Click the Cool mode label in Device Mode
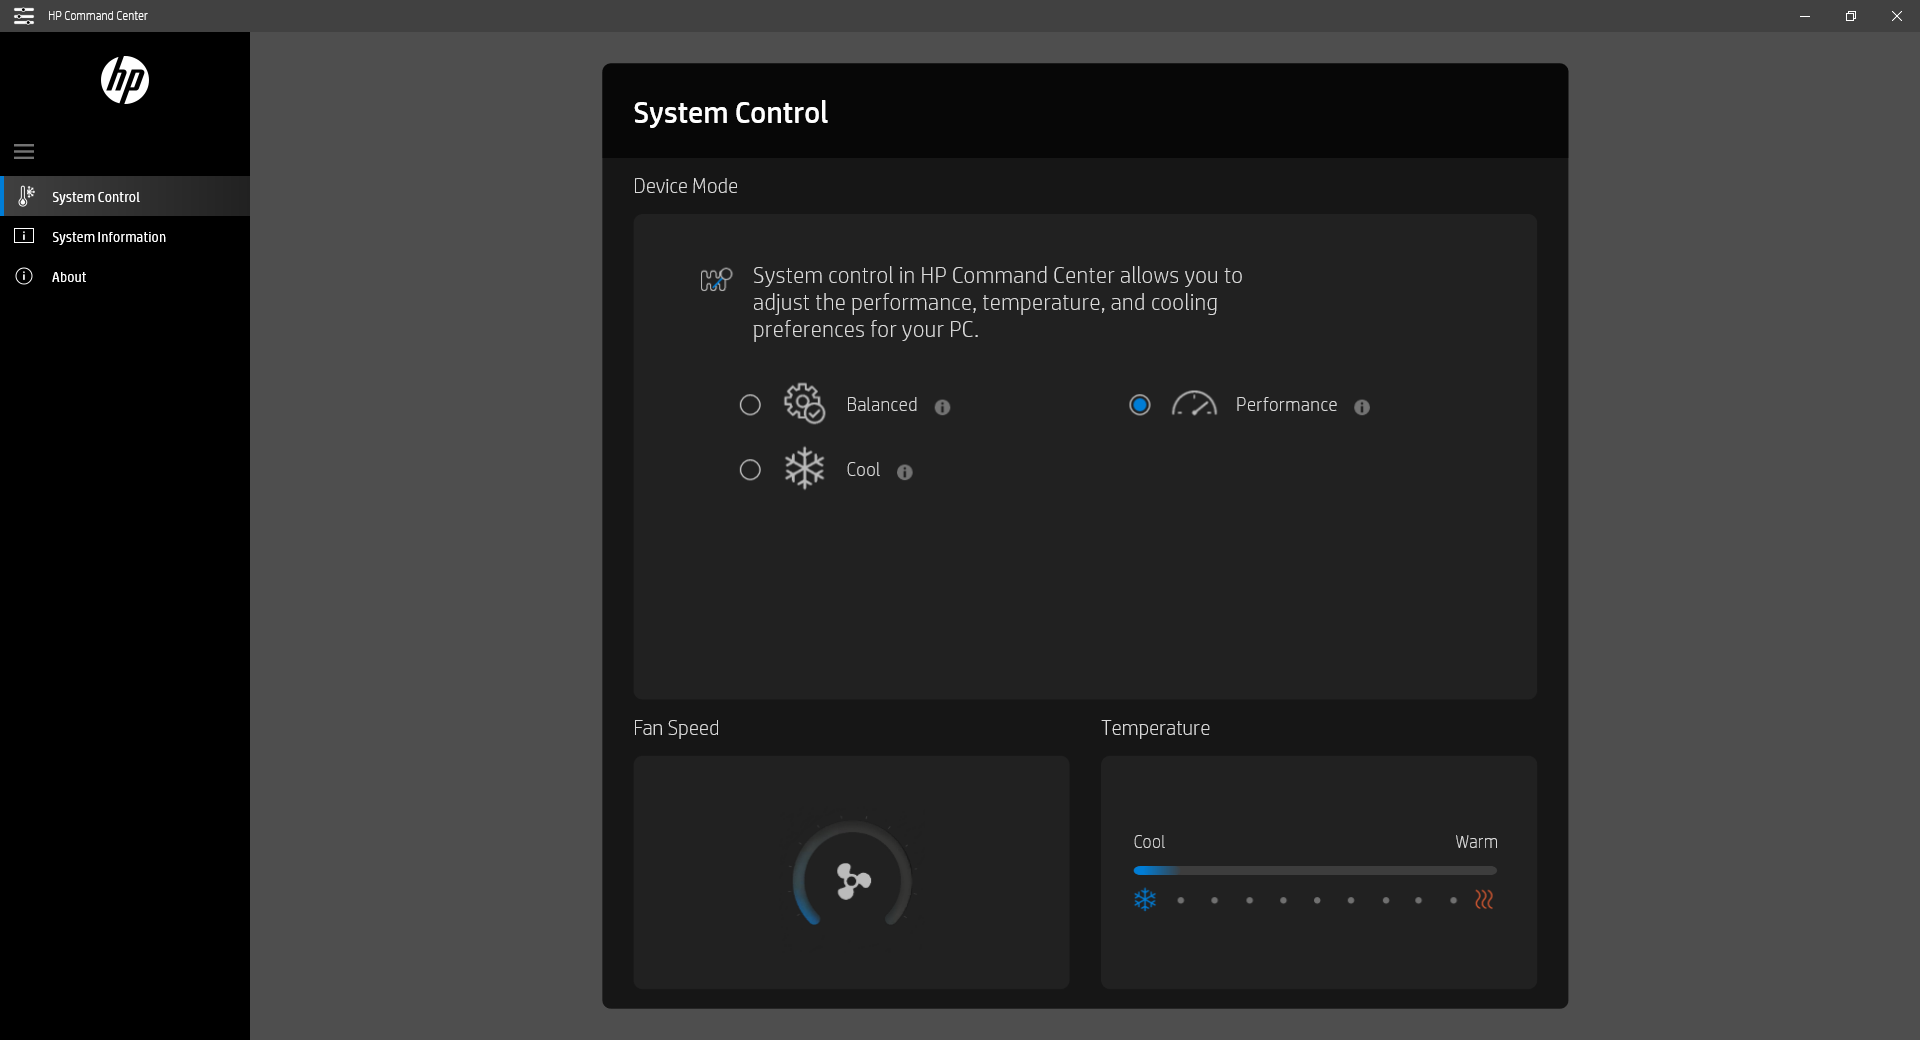 863,470
